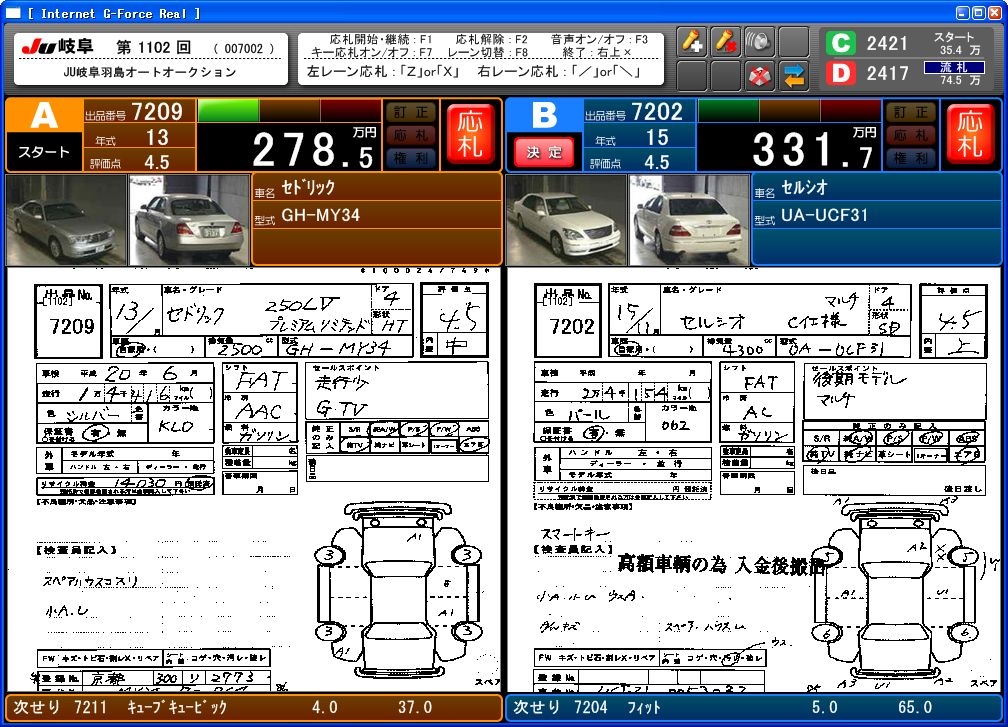Switch to lane C tab
The height and width of the screenshot is (727, 1008).
[x=842, y=43]
